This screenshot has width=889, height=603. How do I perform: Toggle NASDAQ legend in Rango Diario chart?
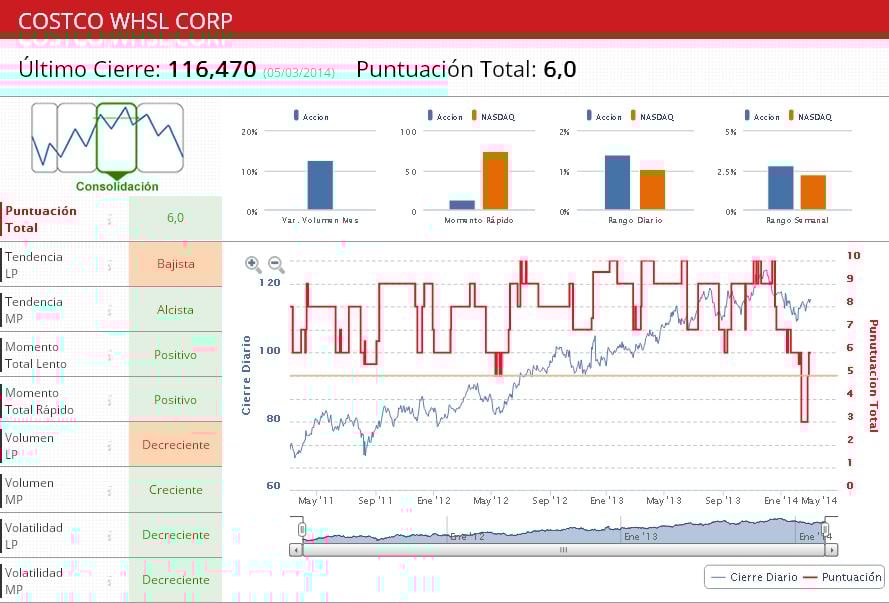652,116
